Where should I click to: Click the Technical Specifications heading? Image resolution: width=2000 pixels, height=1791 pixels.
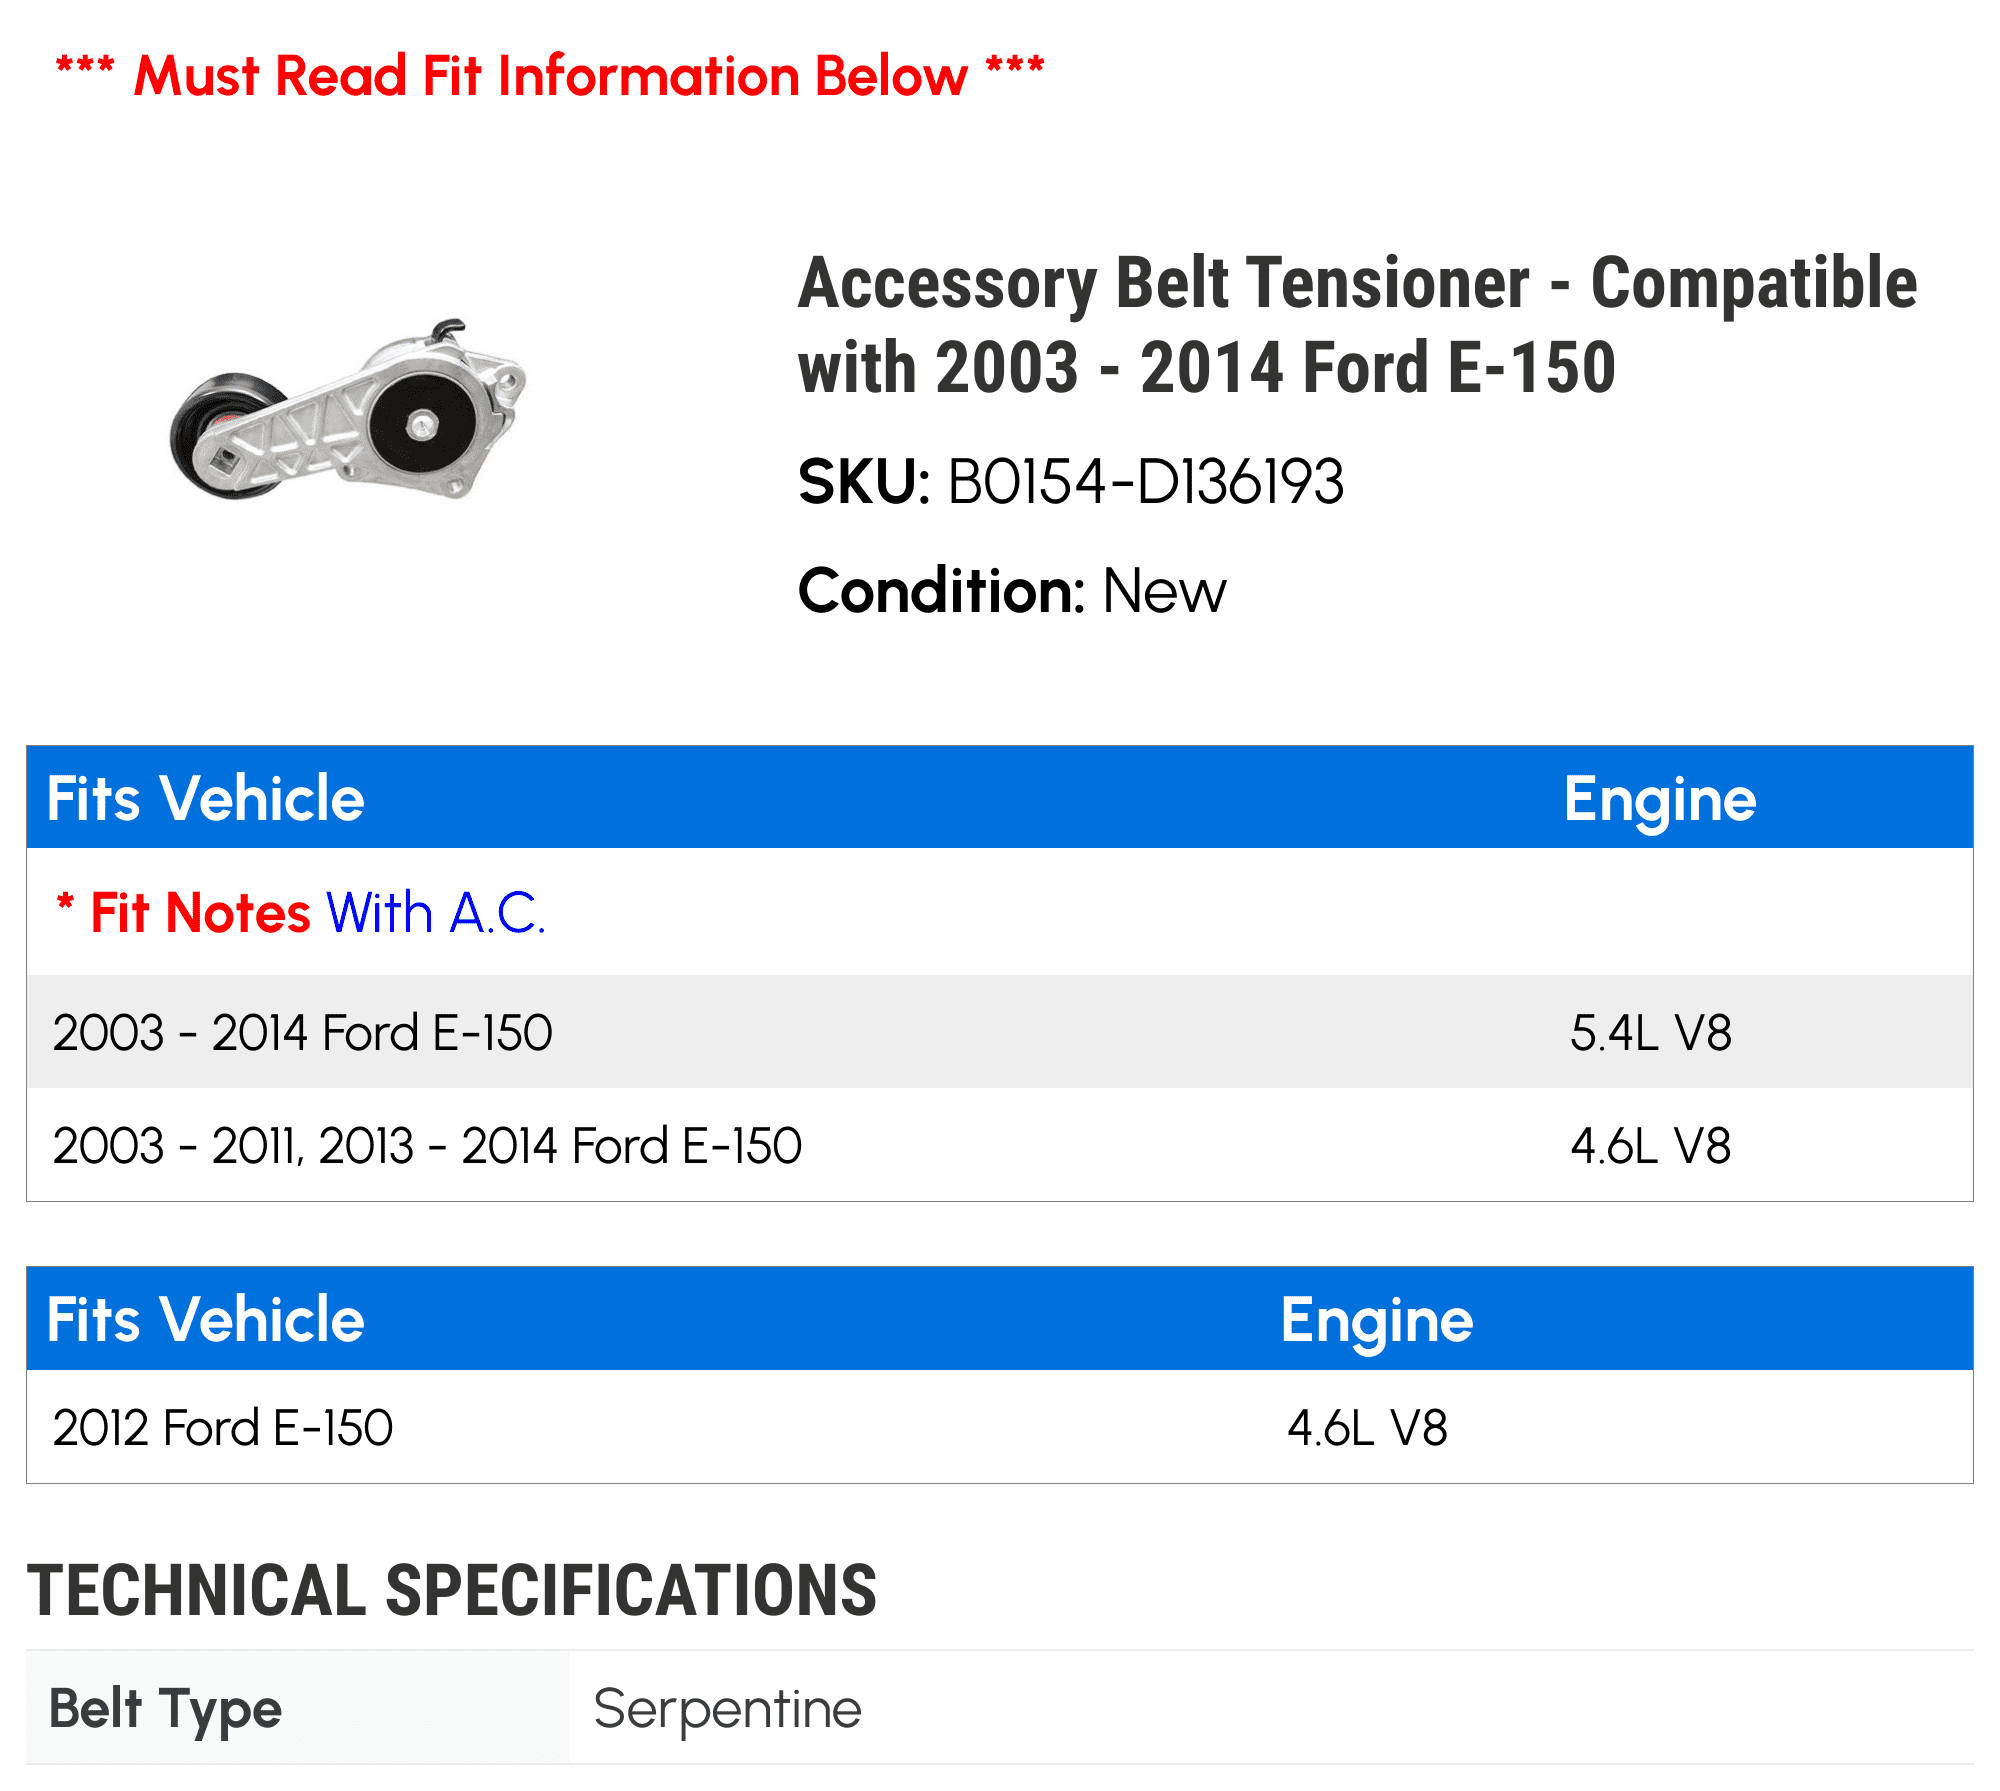tap(452, 1590)
